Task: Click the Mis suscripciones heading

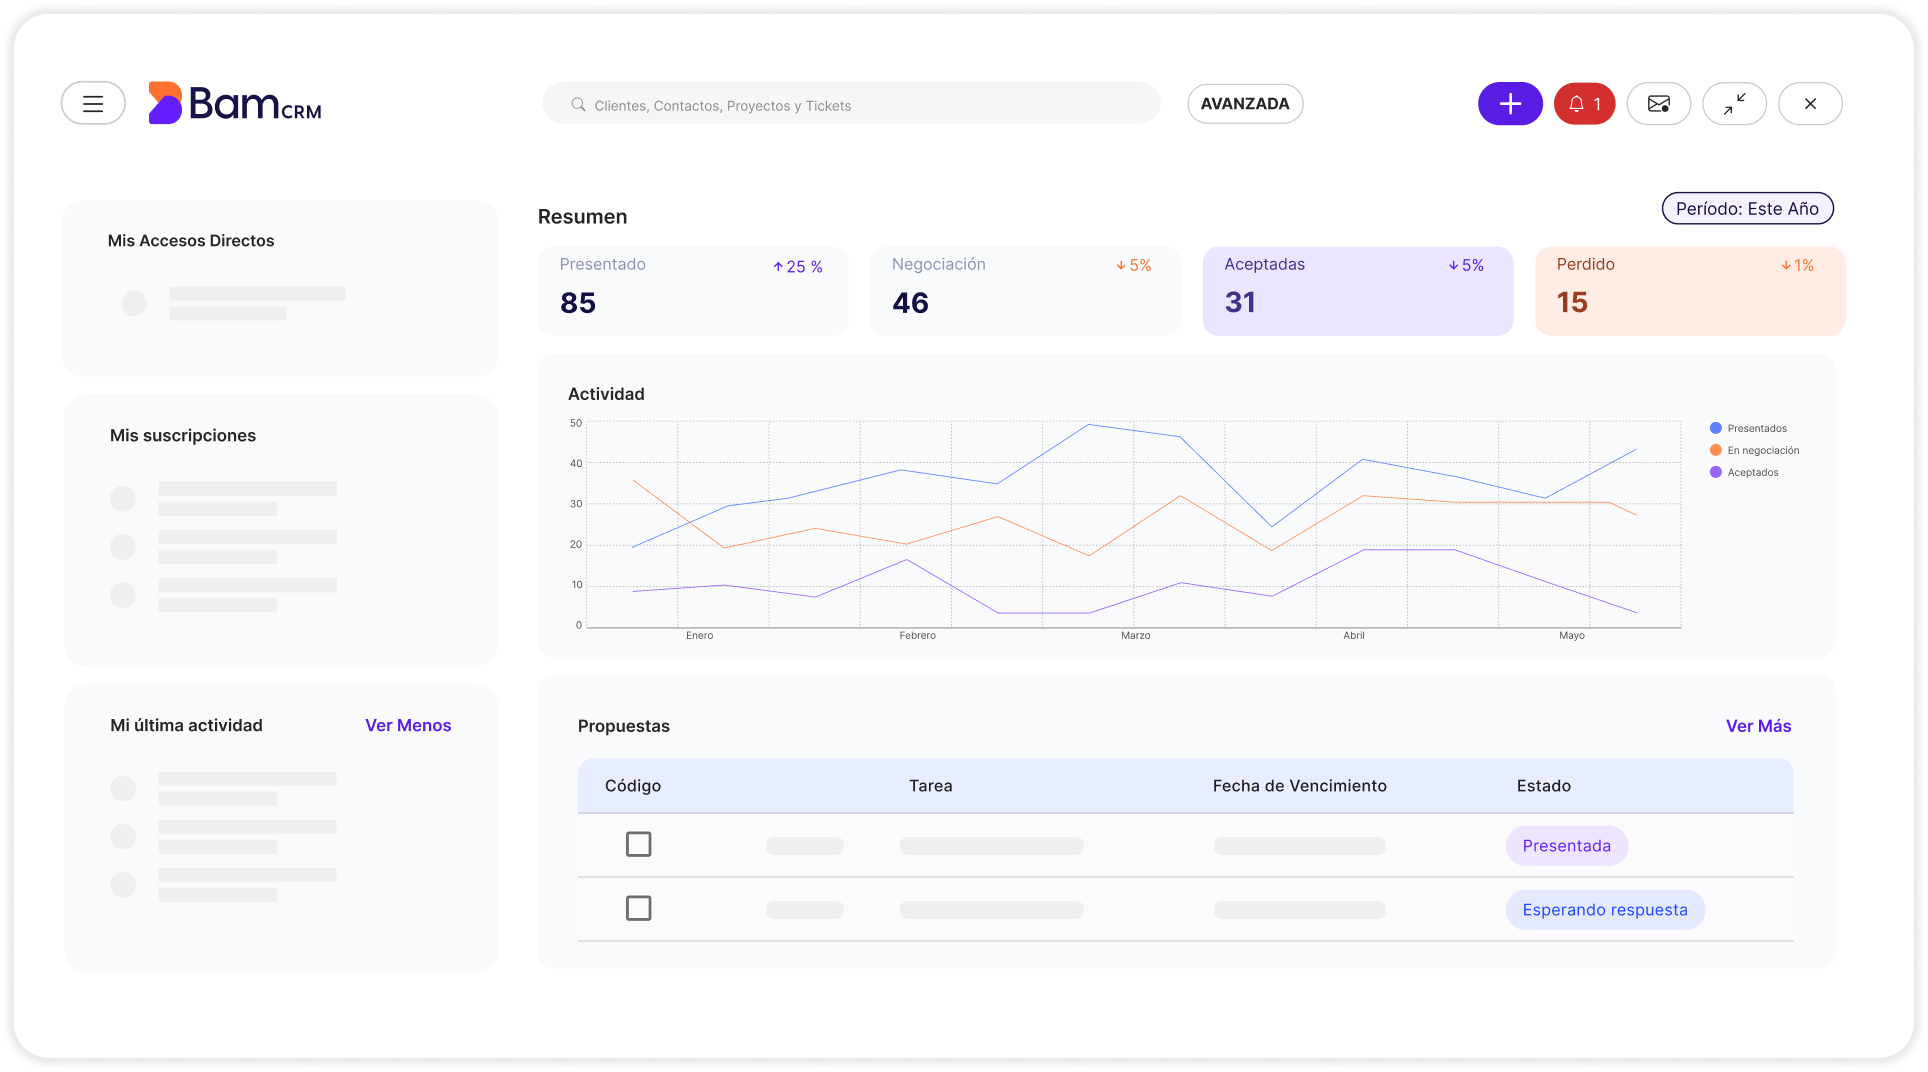Action: pyautogui.click(x=183, y=435)
